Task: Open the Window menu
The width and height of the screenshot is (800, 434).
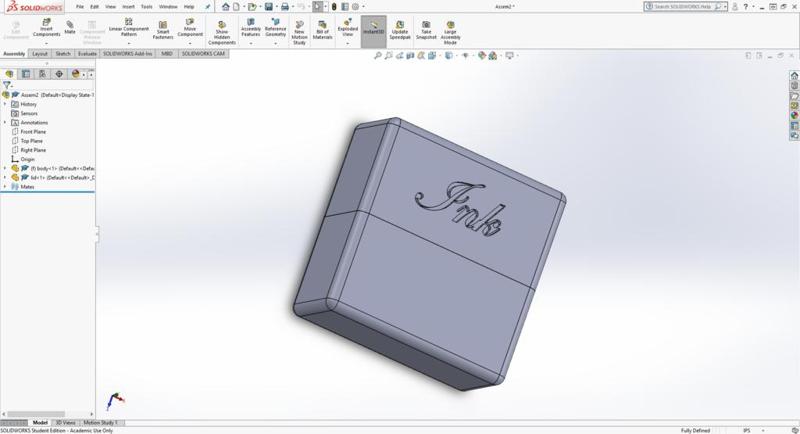Action: click(168, 7)
